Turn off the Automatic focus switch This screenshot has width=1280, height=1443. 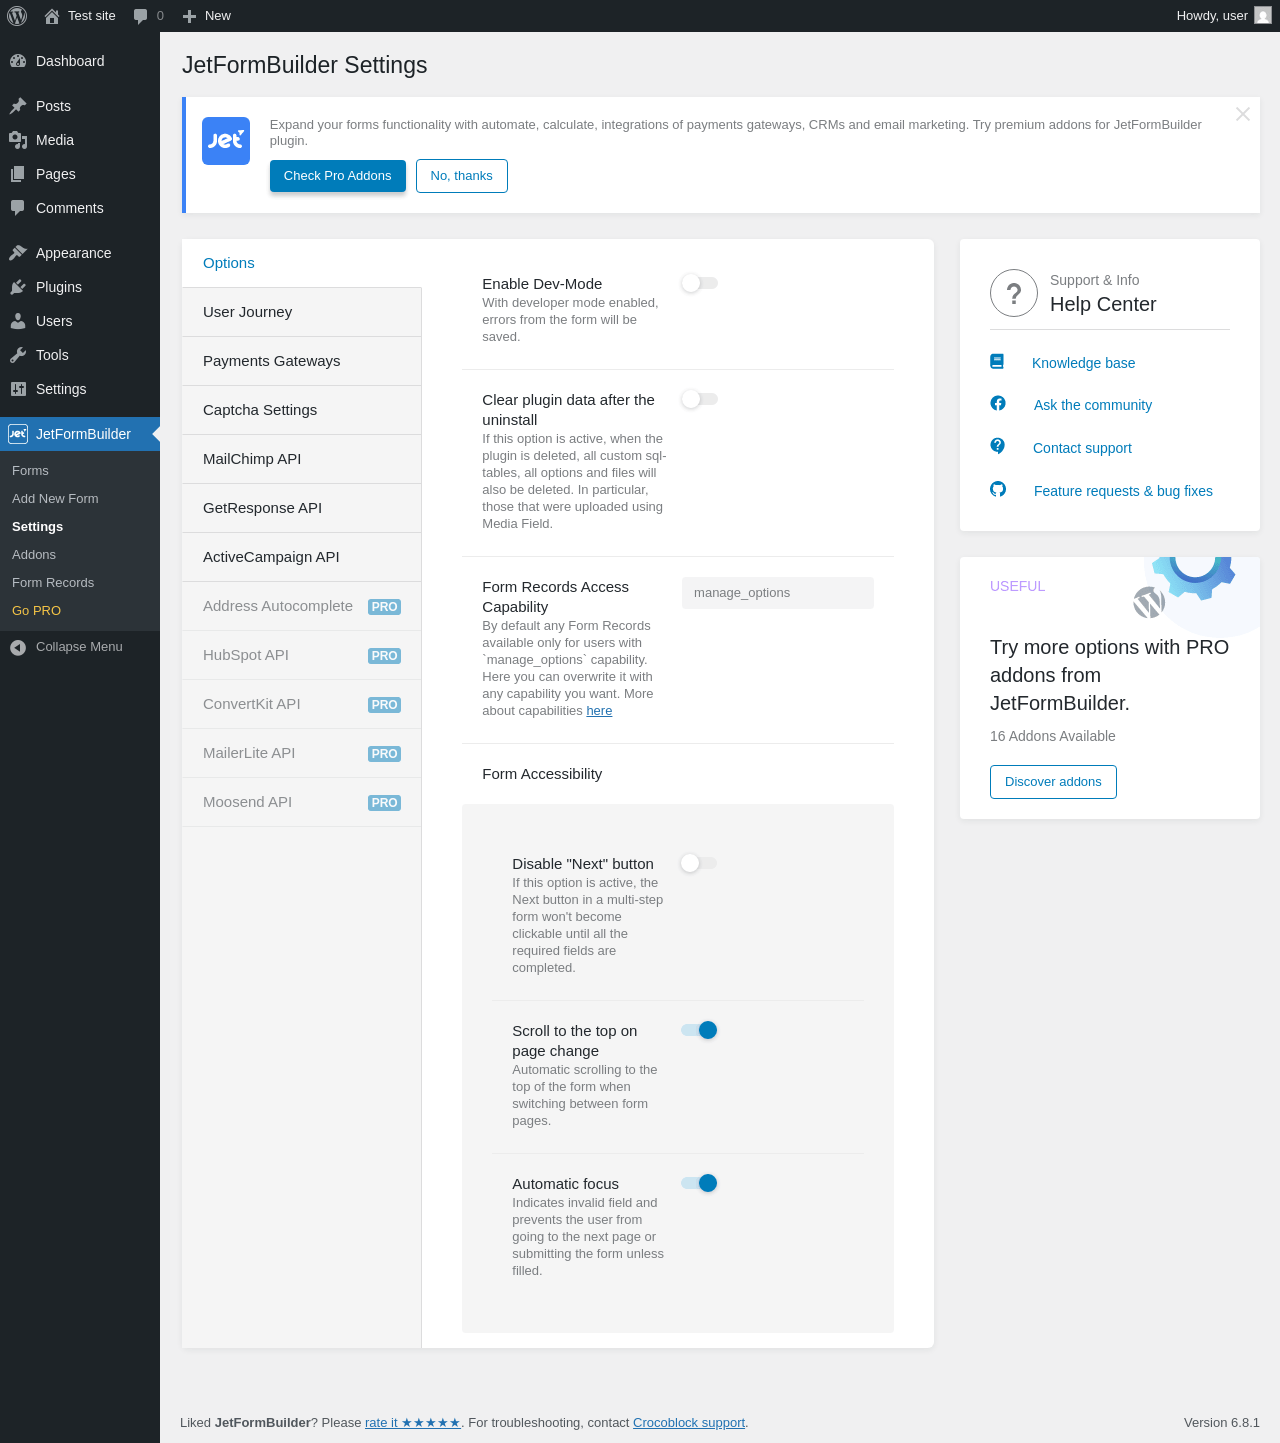pos(699,1183)
